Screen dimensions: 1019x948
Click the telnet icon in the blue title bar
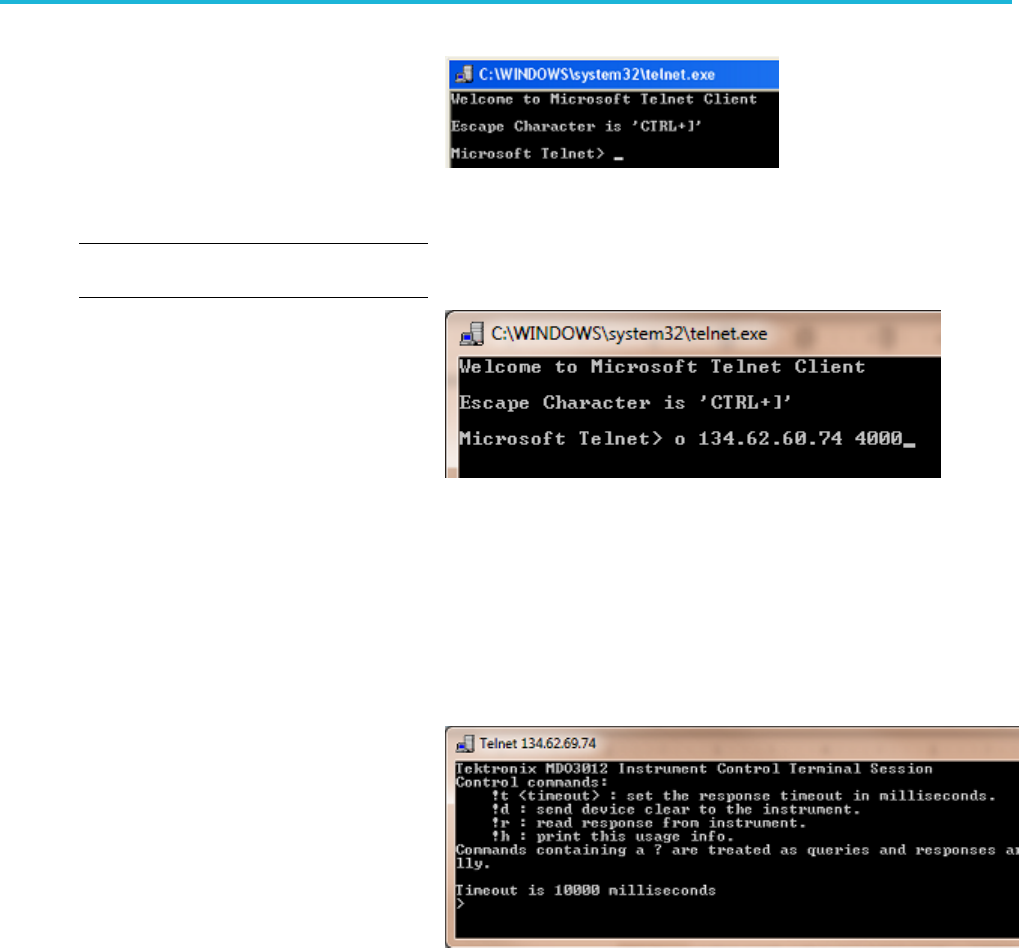pyautogui.click(x=464, y=75)
